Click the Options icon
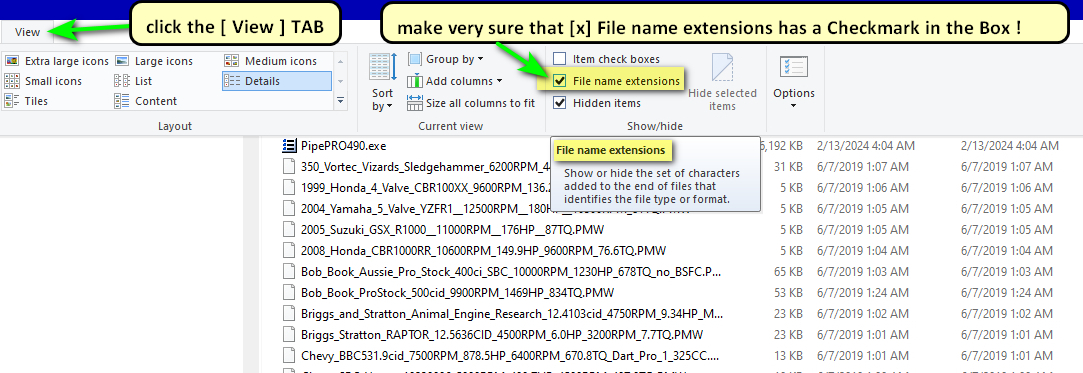 pyautogui.click(x=794, y=67)
